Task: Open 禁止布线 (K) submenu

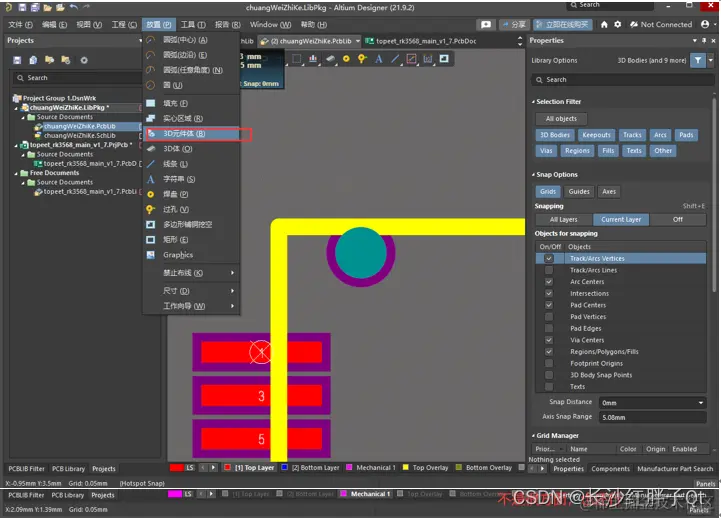Action: pos(191,273)
